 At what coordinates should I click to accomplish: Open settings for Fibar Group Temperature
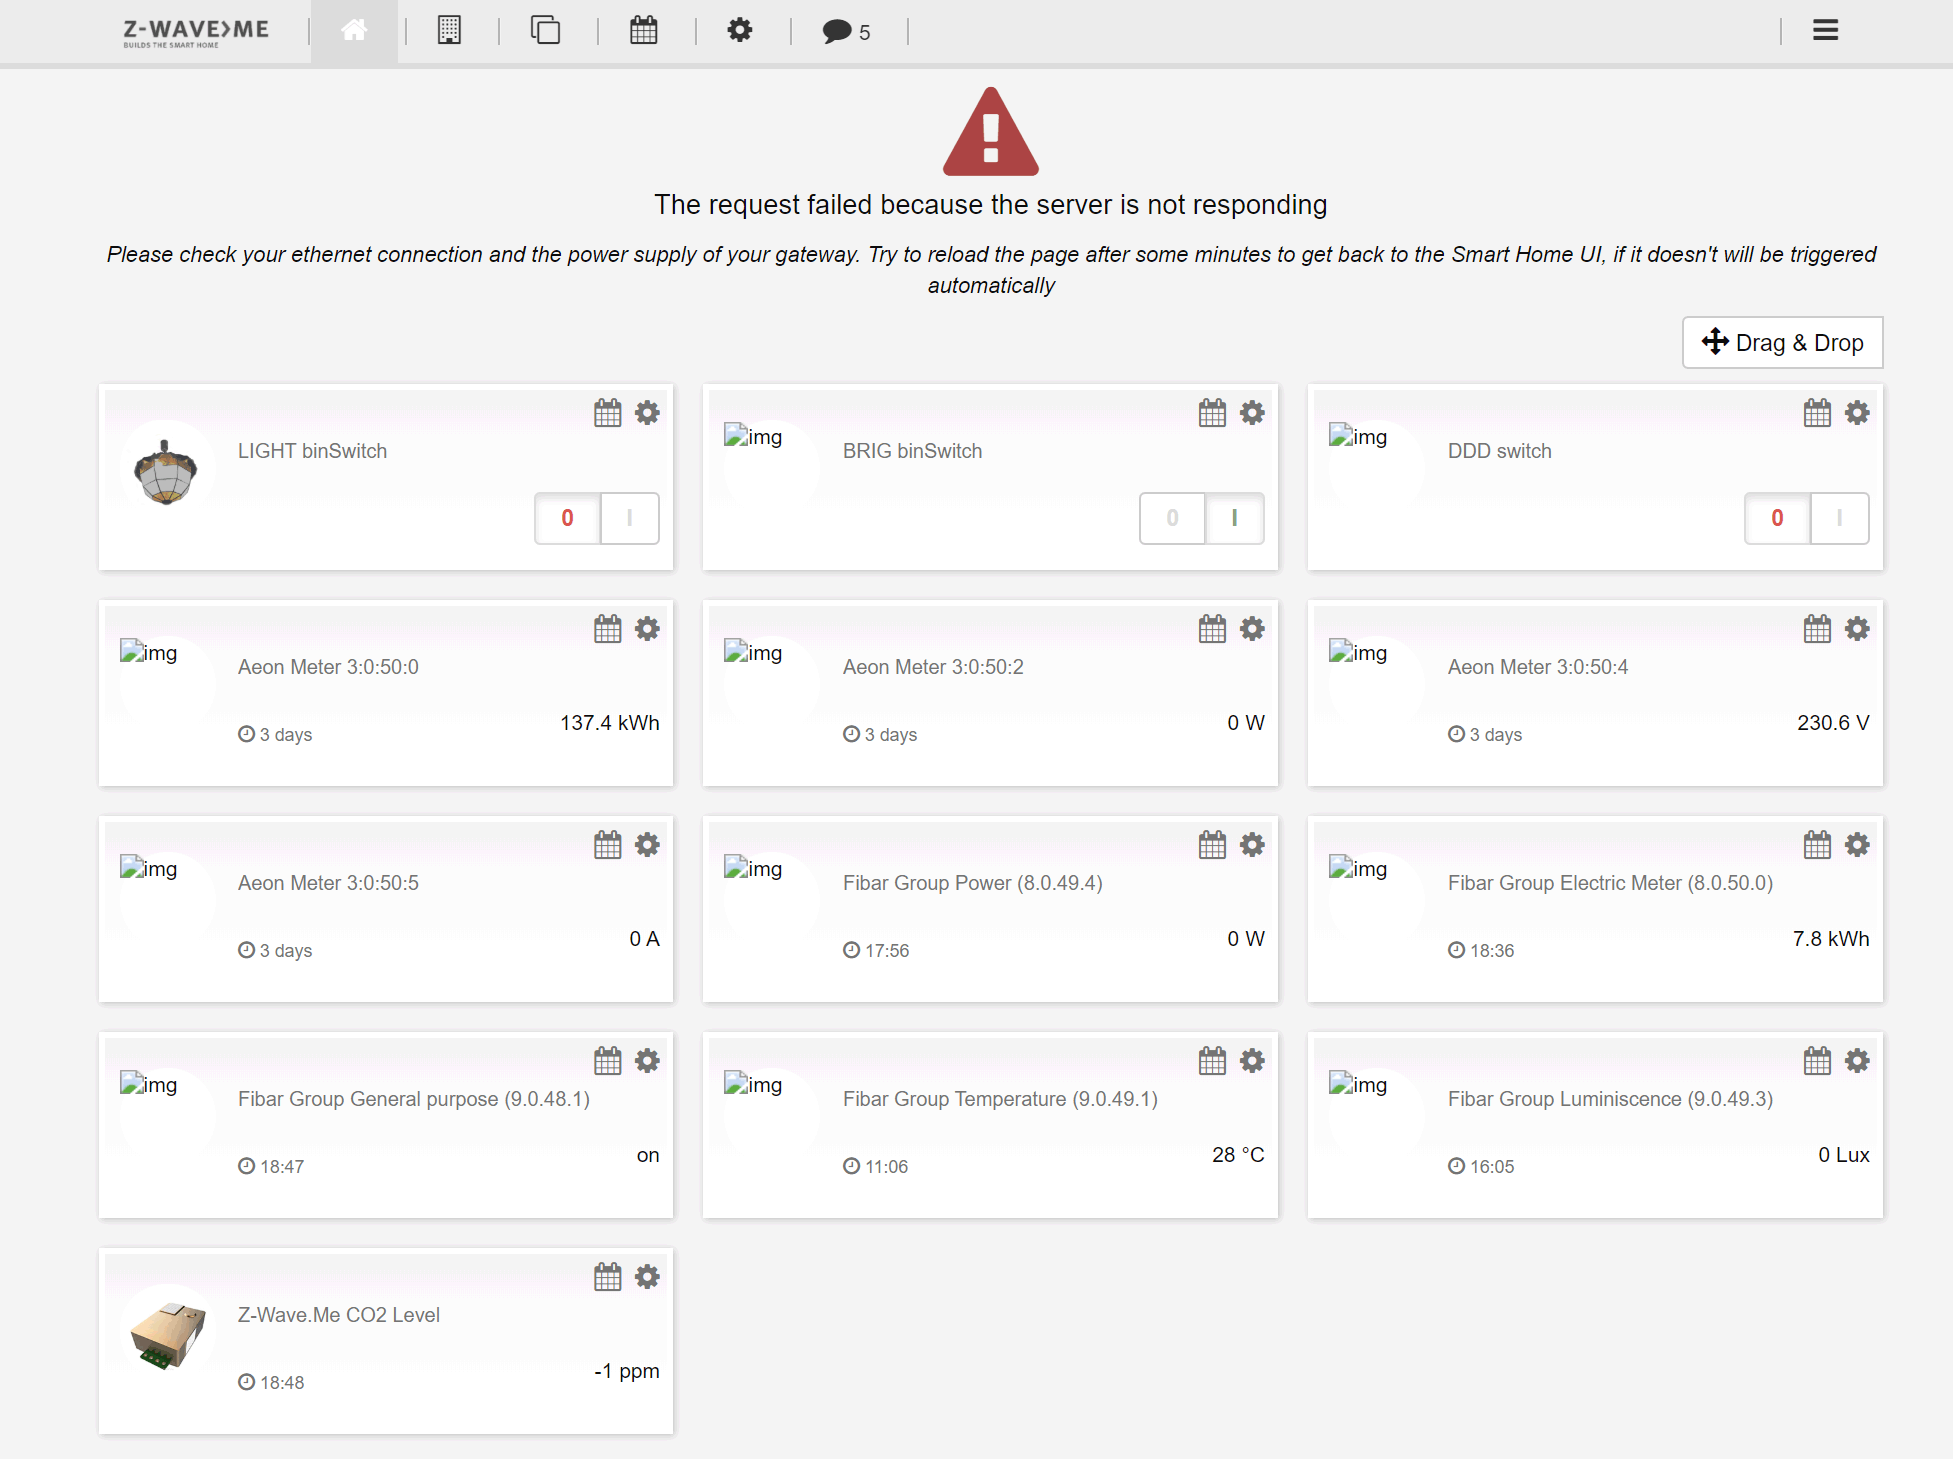[x=1252, y=1061]
